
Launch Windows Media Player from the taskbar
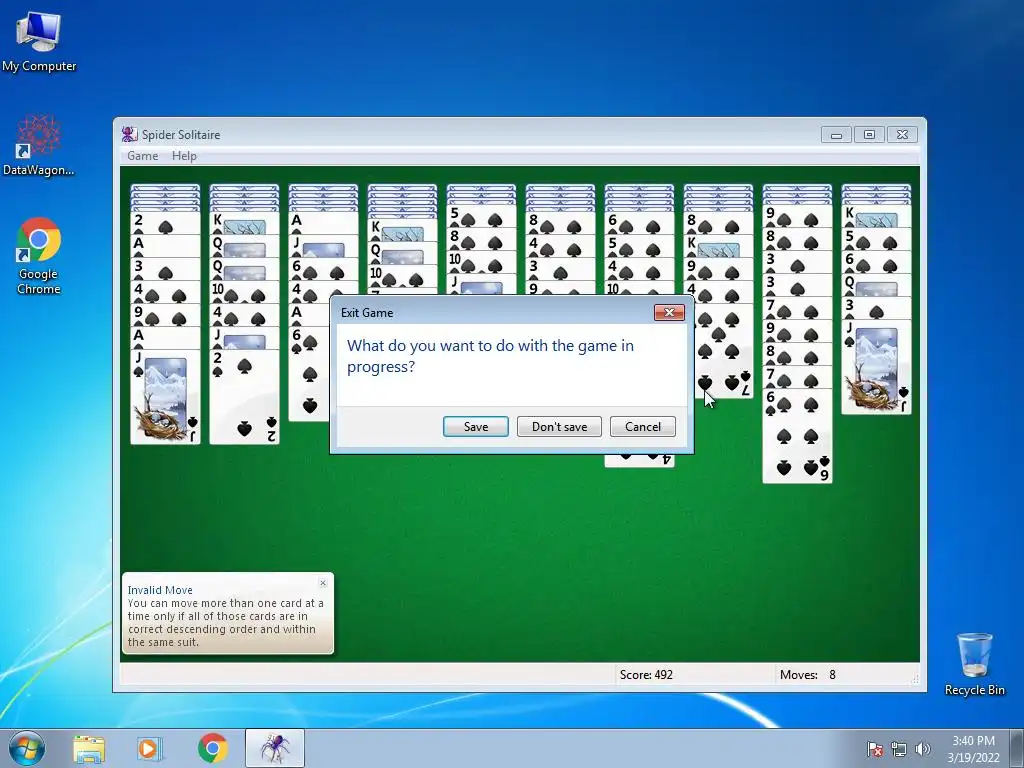coord(150,748)
